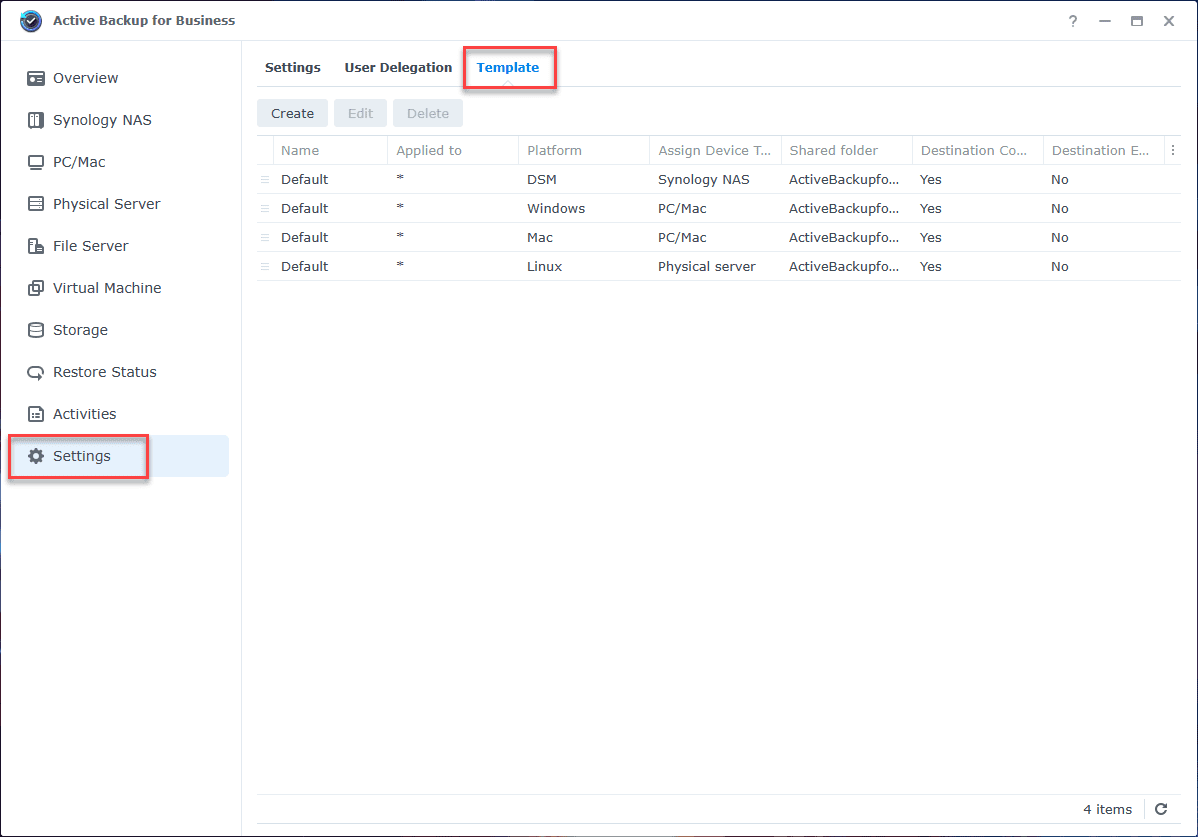Screen dimensions: 1198x837
Task: Click Default name in the Linux row
Action: (305, 267)
